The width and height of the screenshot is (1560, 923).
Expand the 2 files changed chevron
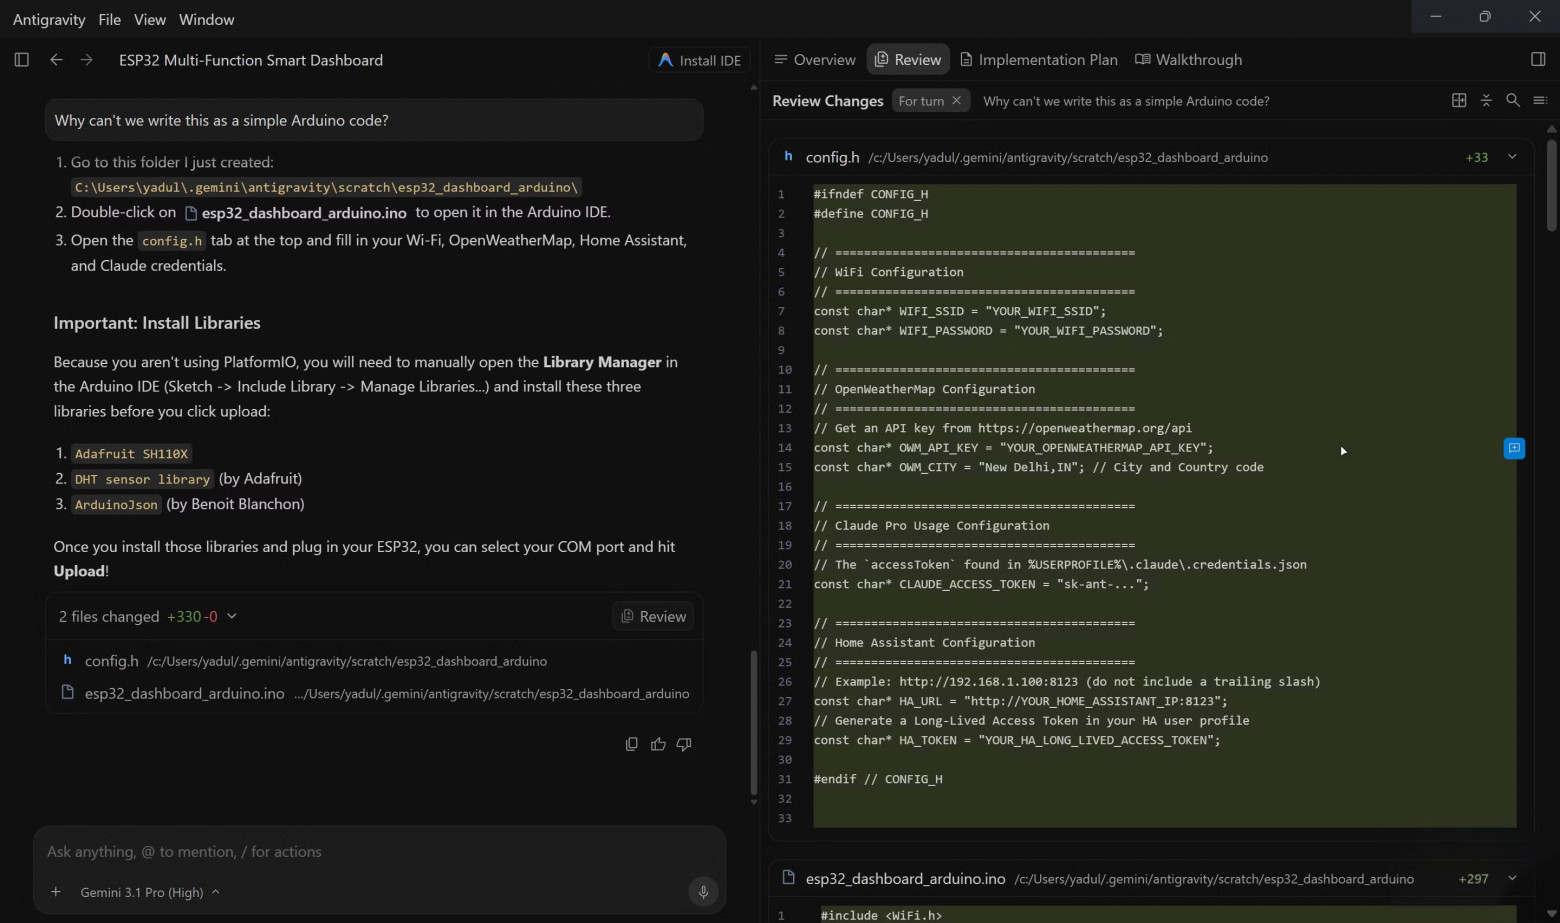point(232,616)
